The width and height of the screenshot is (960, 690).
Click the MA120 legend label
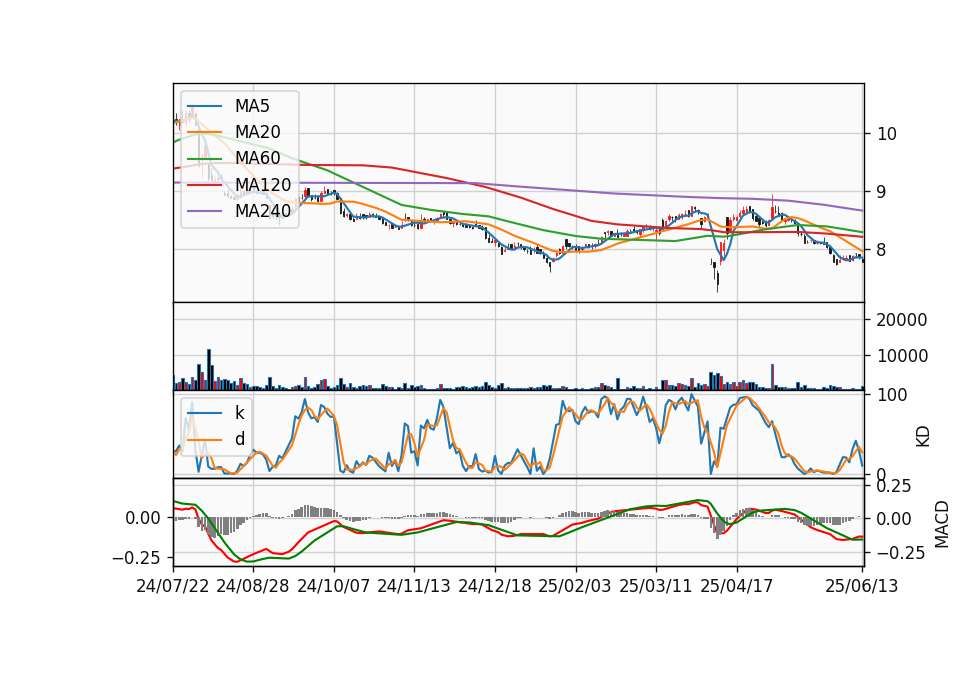[x=263, y=185]
